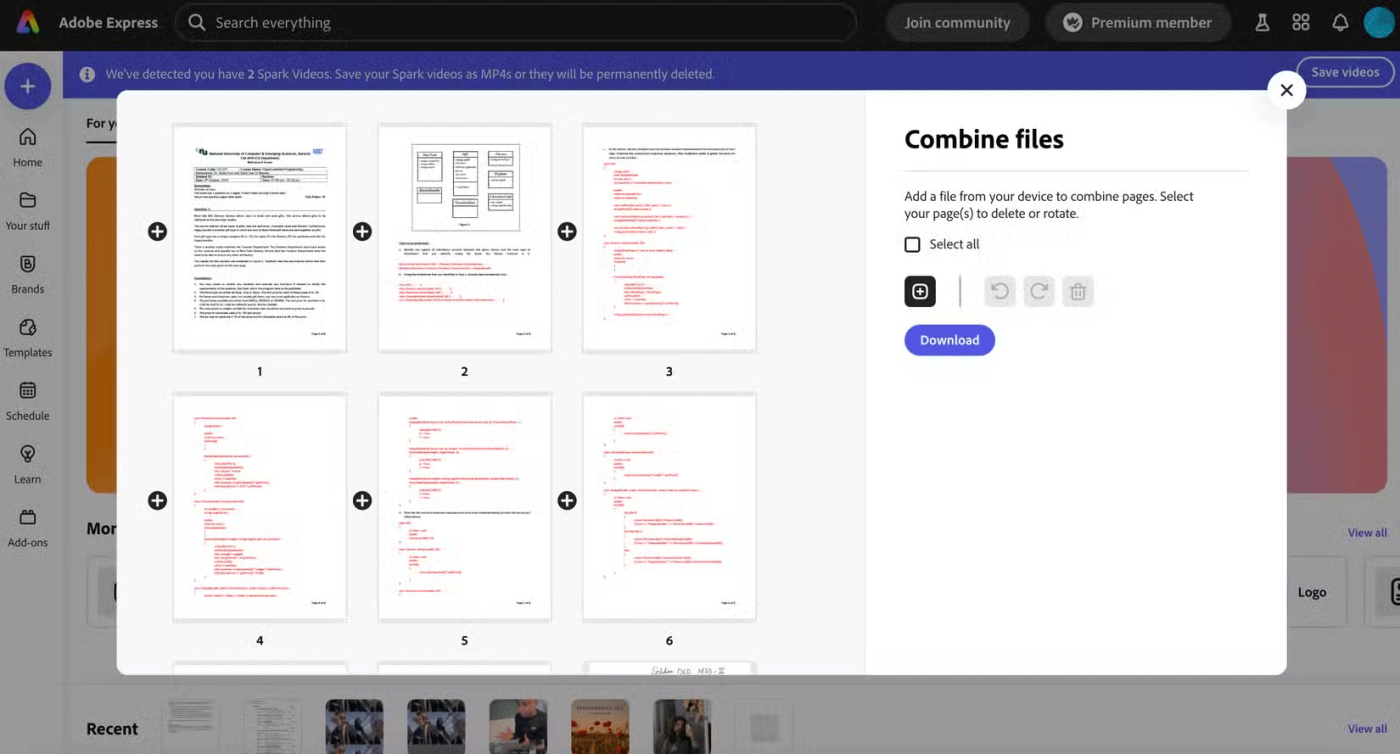Close the Combine files dialog
Screen dimensions: 1400x754
pos(1286,90)
